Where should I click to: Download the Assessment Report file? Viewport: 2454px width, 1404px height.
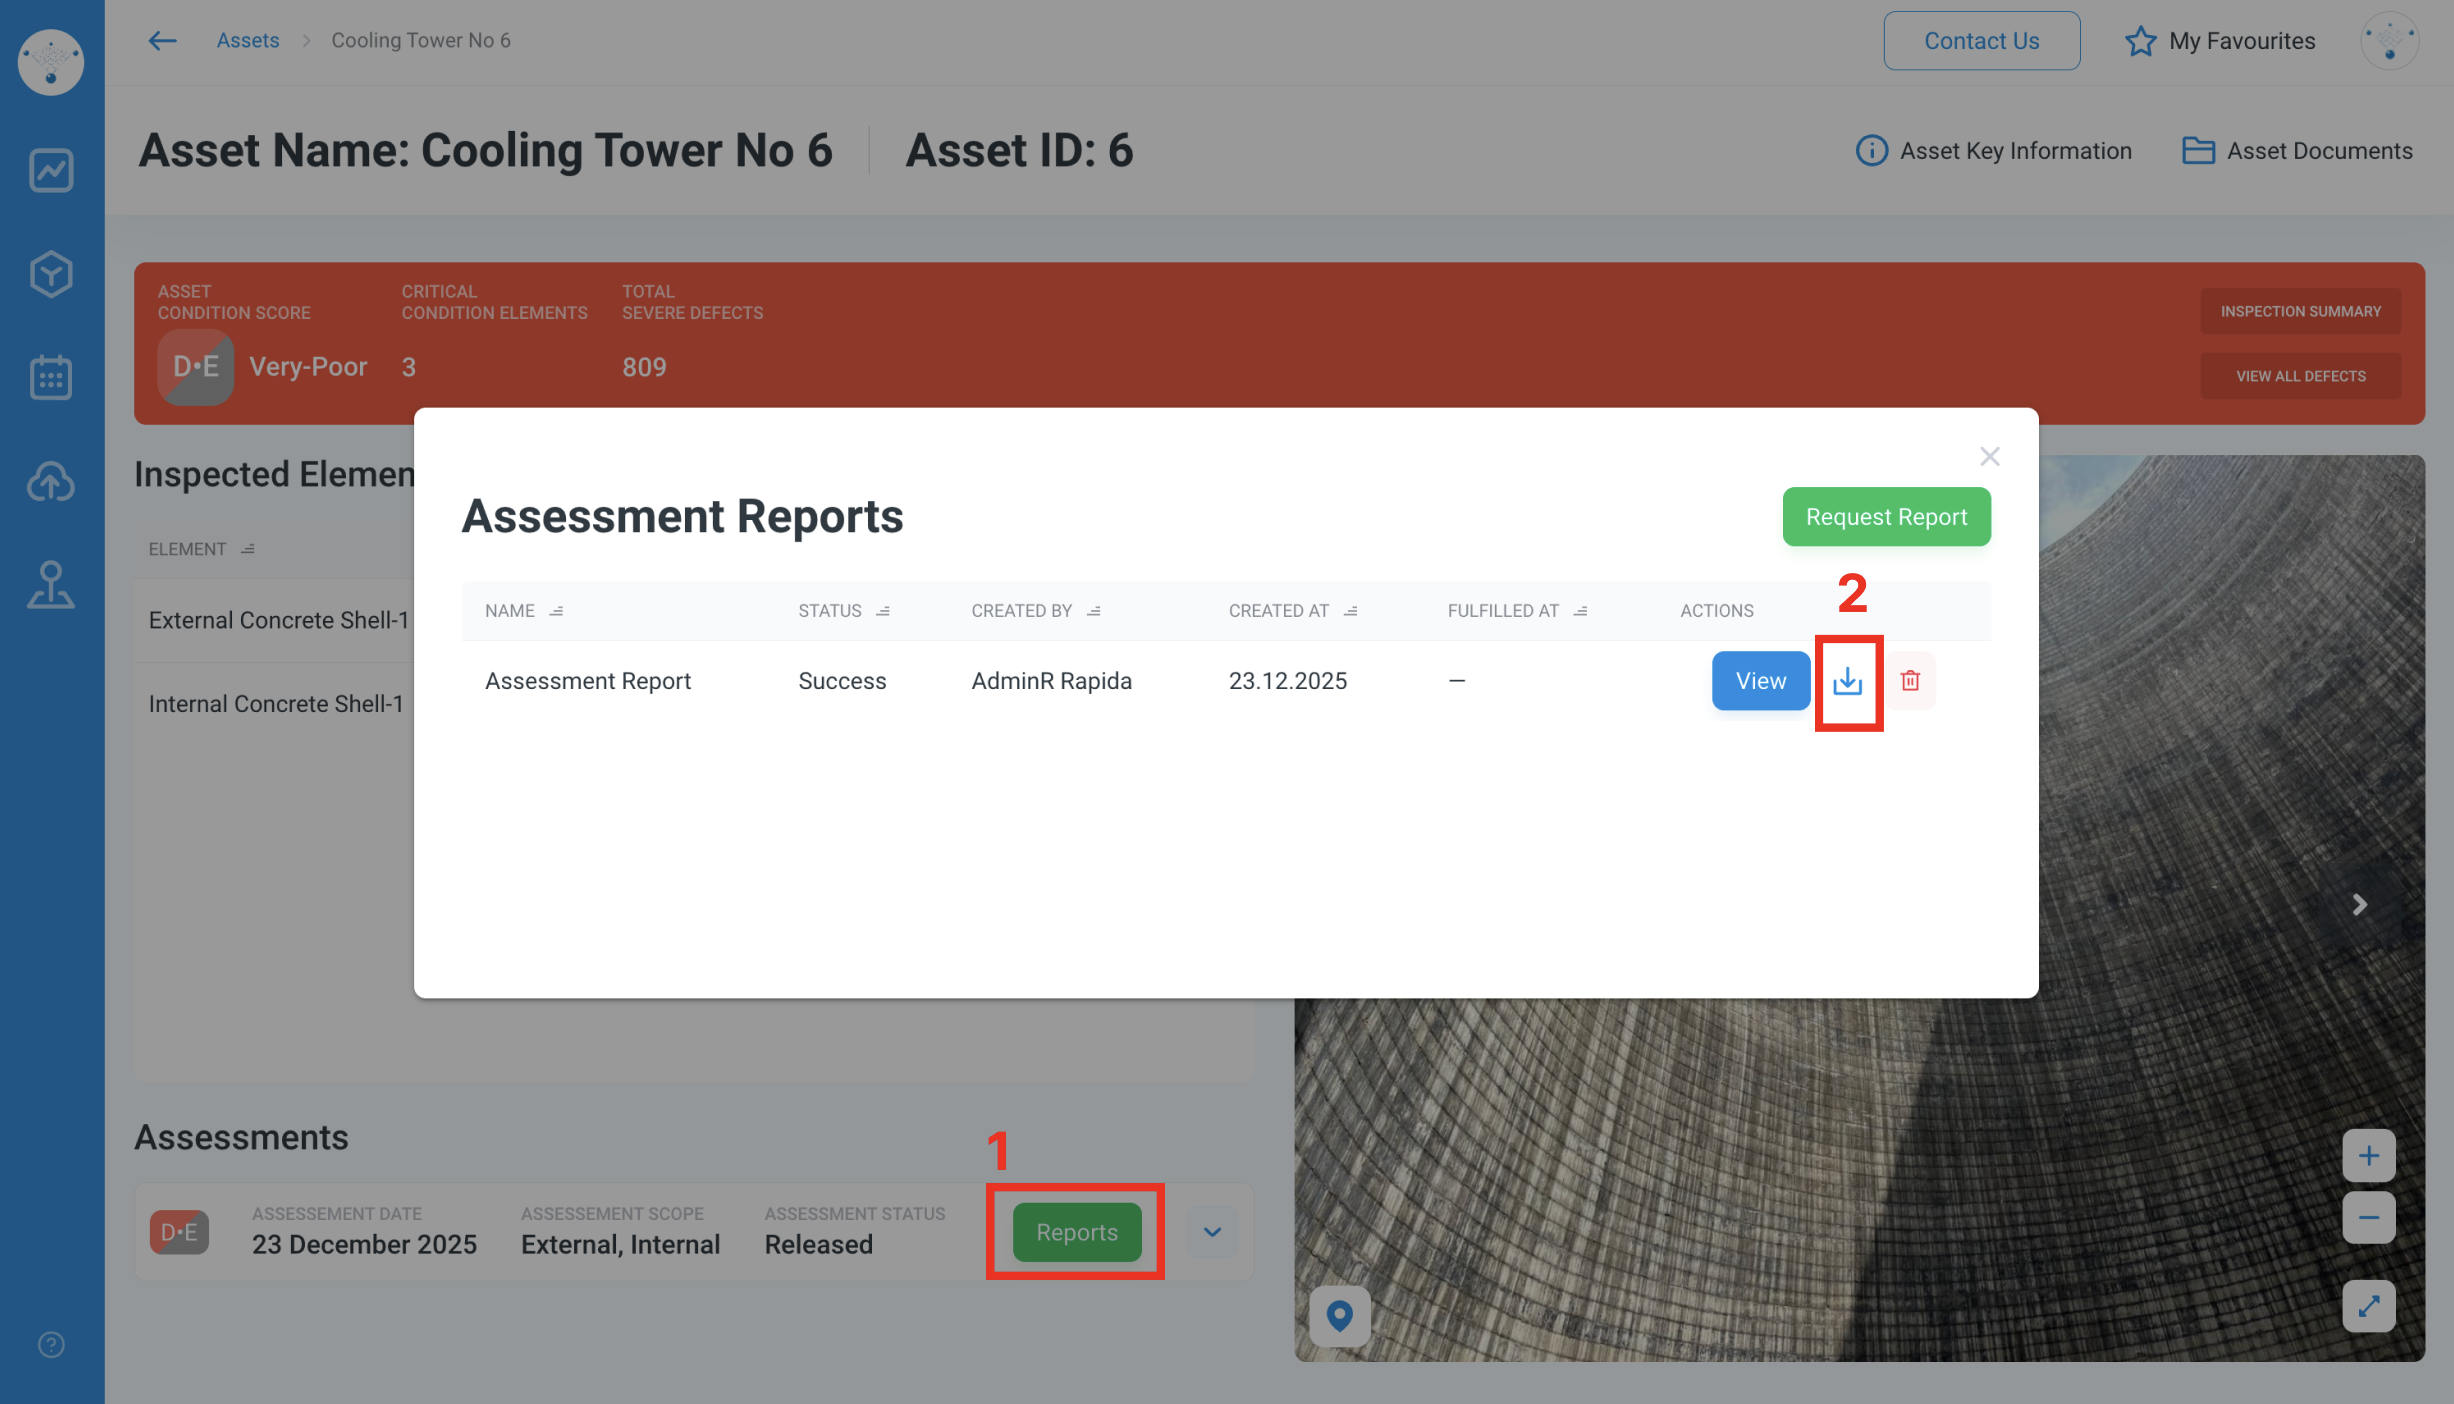pyautogui.click(x=1847, y=681)
